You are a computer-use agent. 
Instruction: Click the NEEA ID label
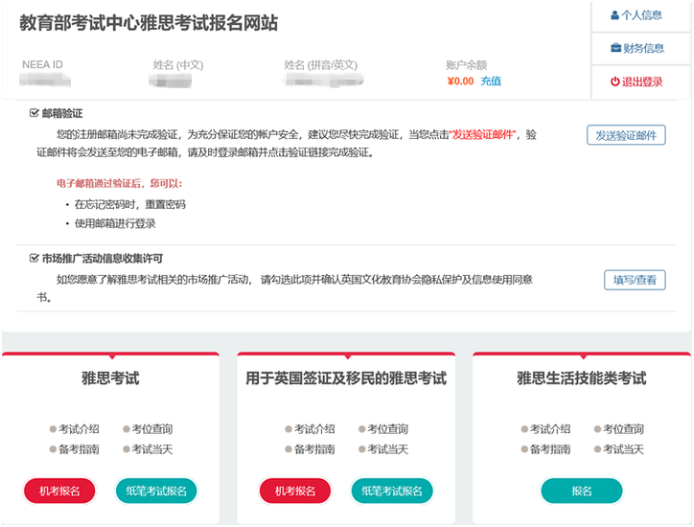coord(42,65)
